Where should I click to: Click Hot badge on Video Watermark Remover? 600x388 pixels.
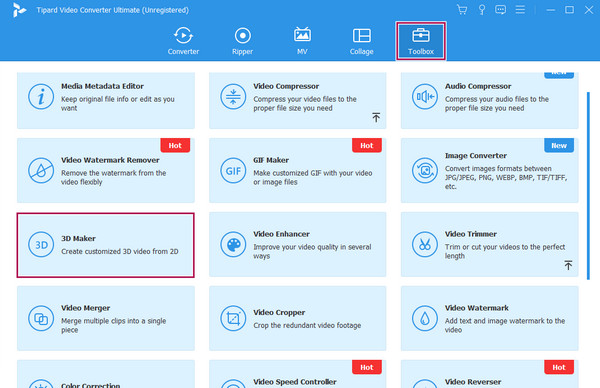pyautogui.click(x=175, y=145)
